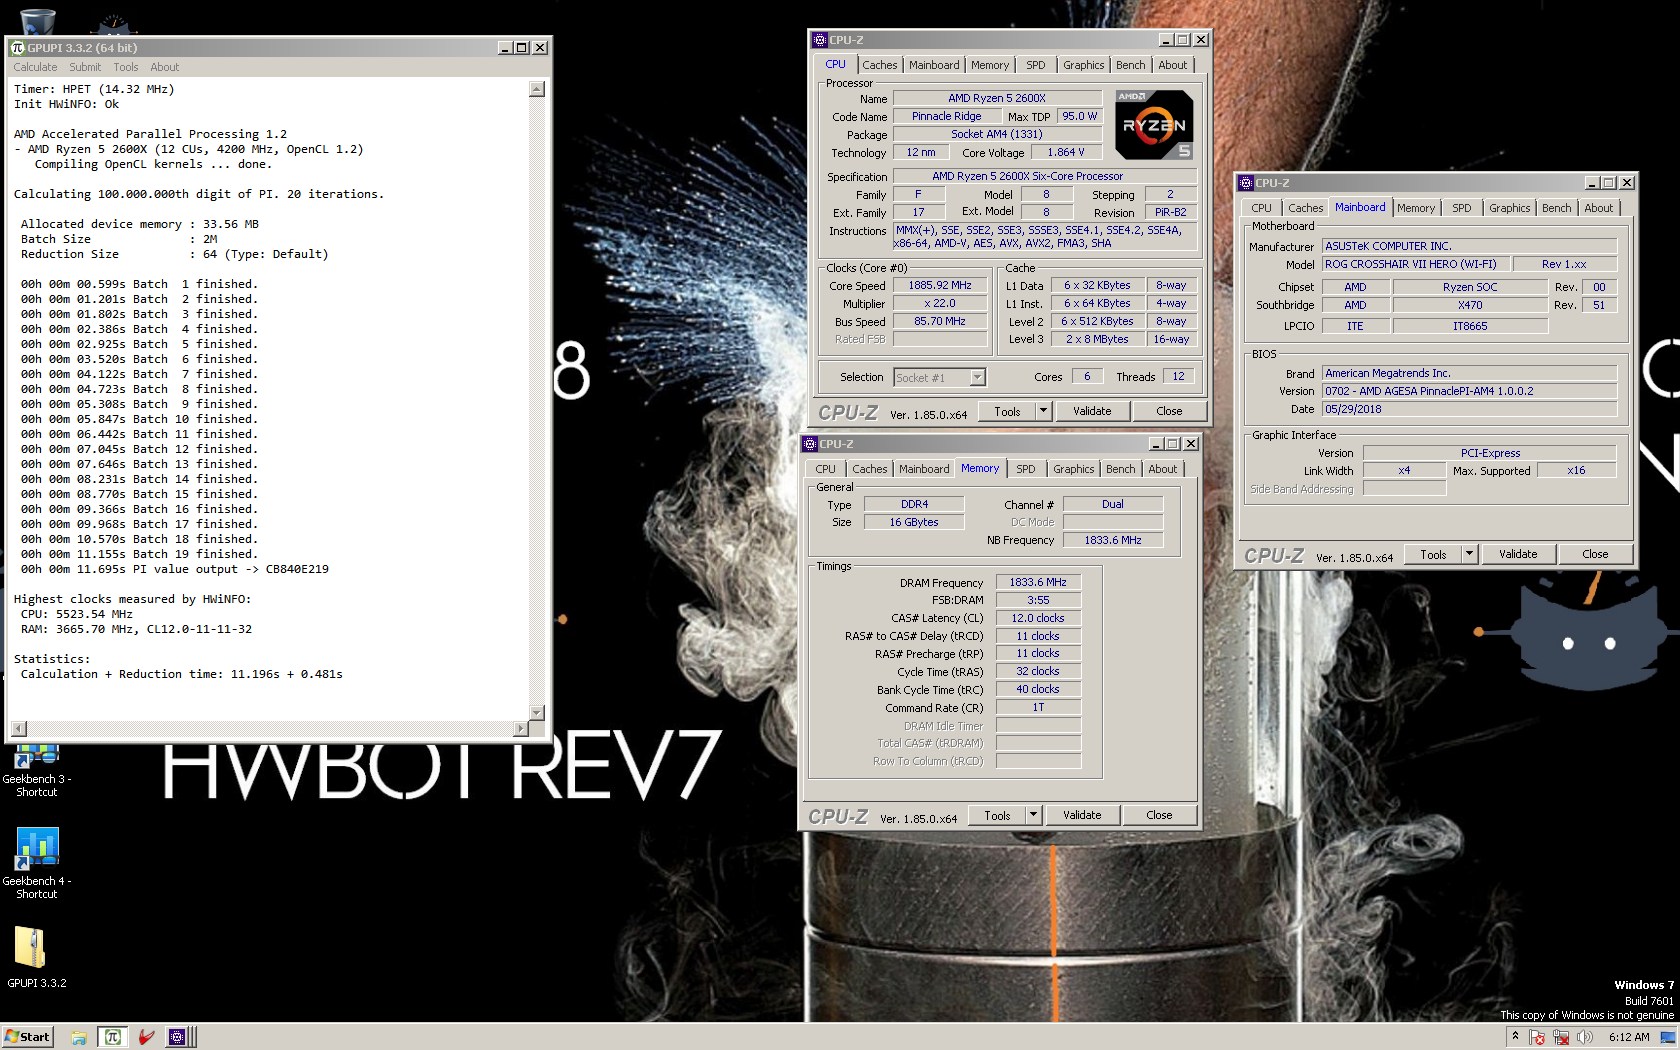Click GPUPI vertical scrollbar down arrow
1680x1050 pixels.
(x=537, y=712)
